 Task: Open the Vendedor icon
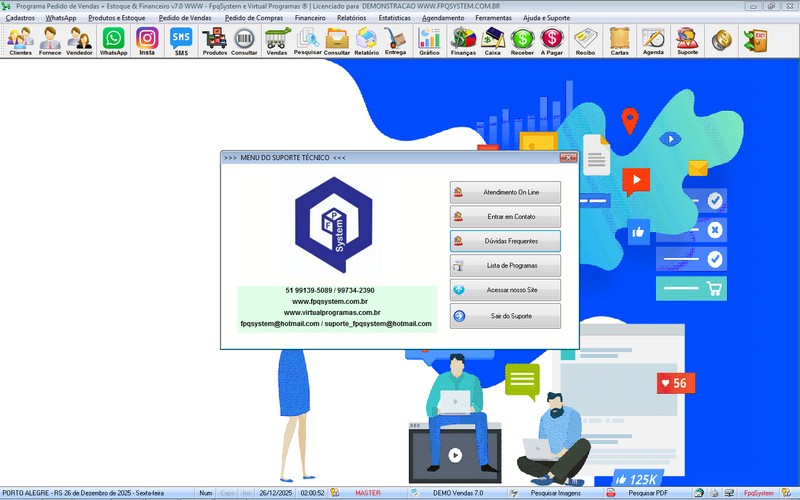point(79,41)
